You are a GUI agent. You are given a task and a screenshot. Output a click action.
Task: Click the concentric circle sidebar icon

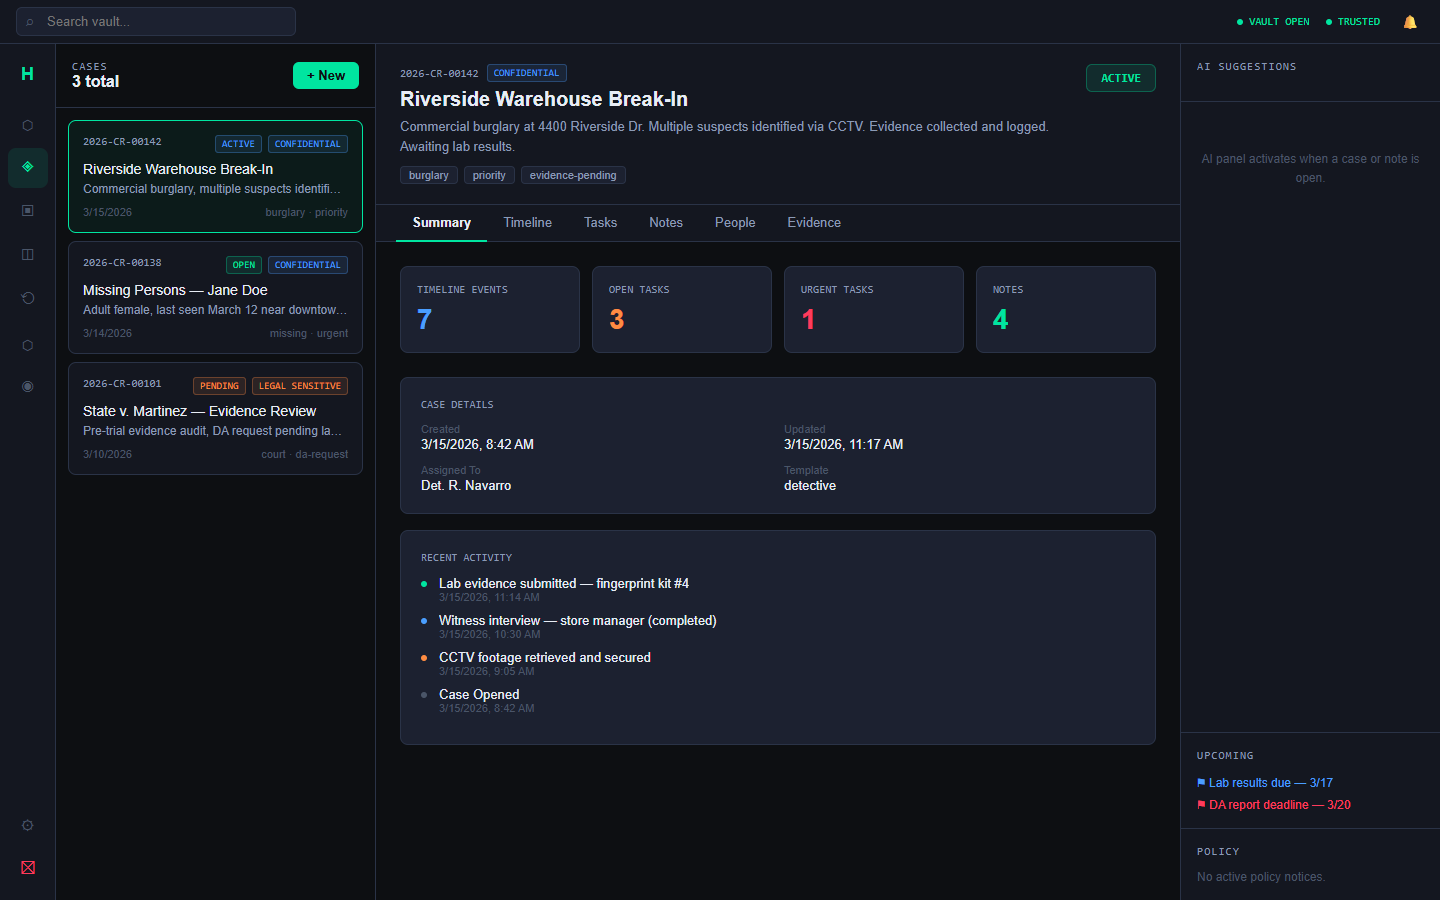click(28, 386)
